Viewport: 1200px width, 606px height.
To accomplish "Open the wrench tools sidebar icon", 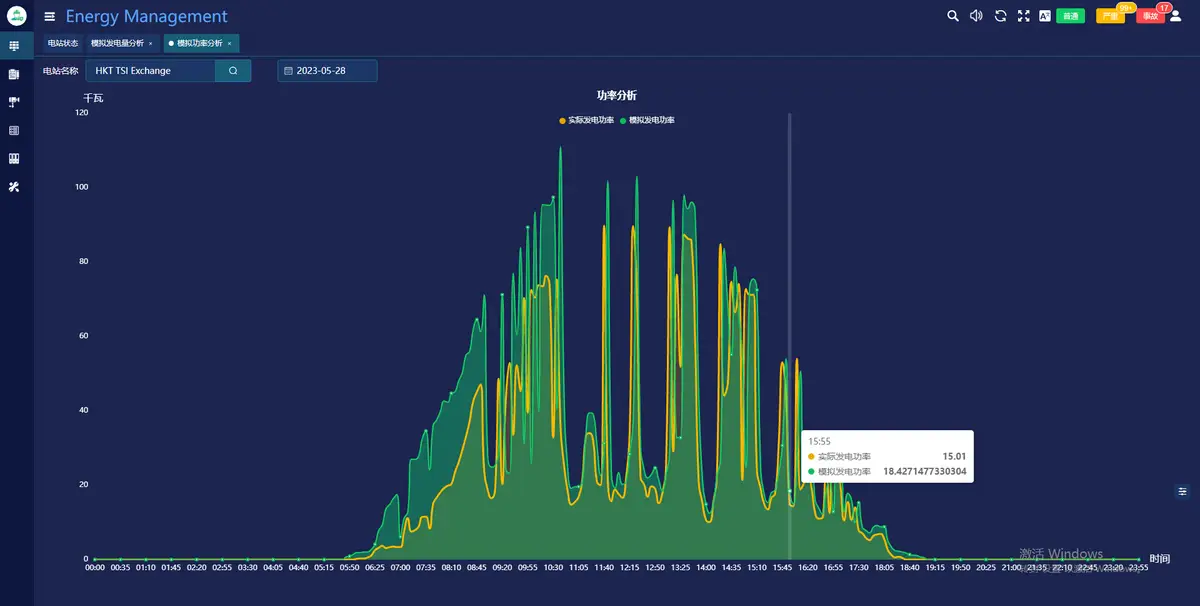I will click(x=14, y=187).
